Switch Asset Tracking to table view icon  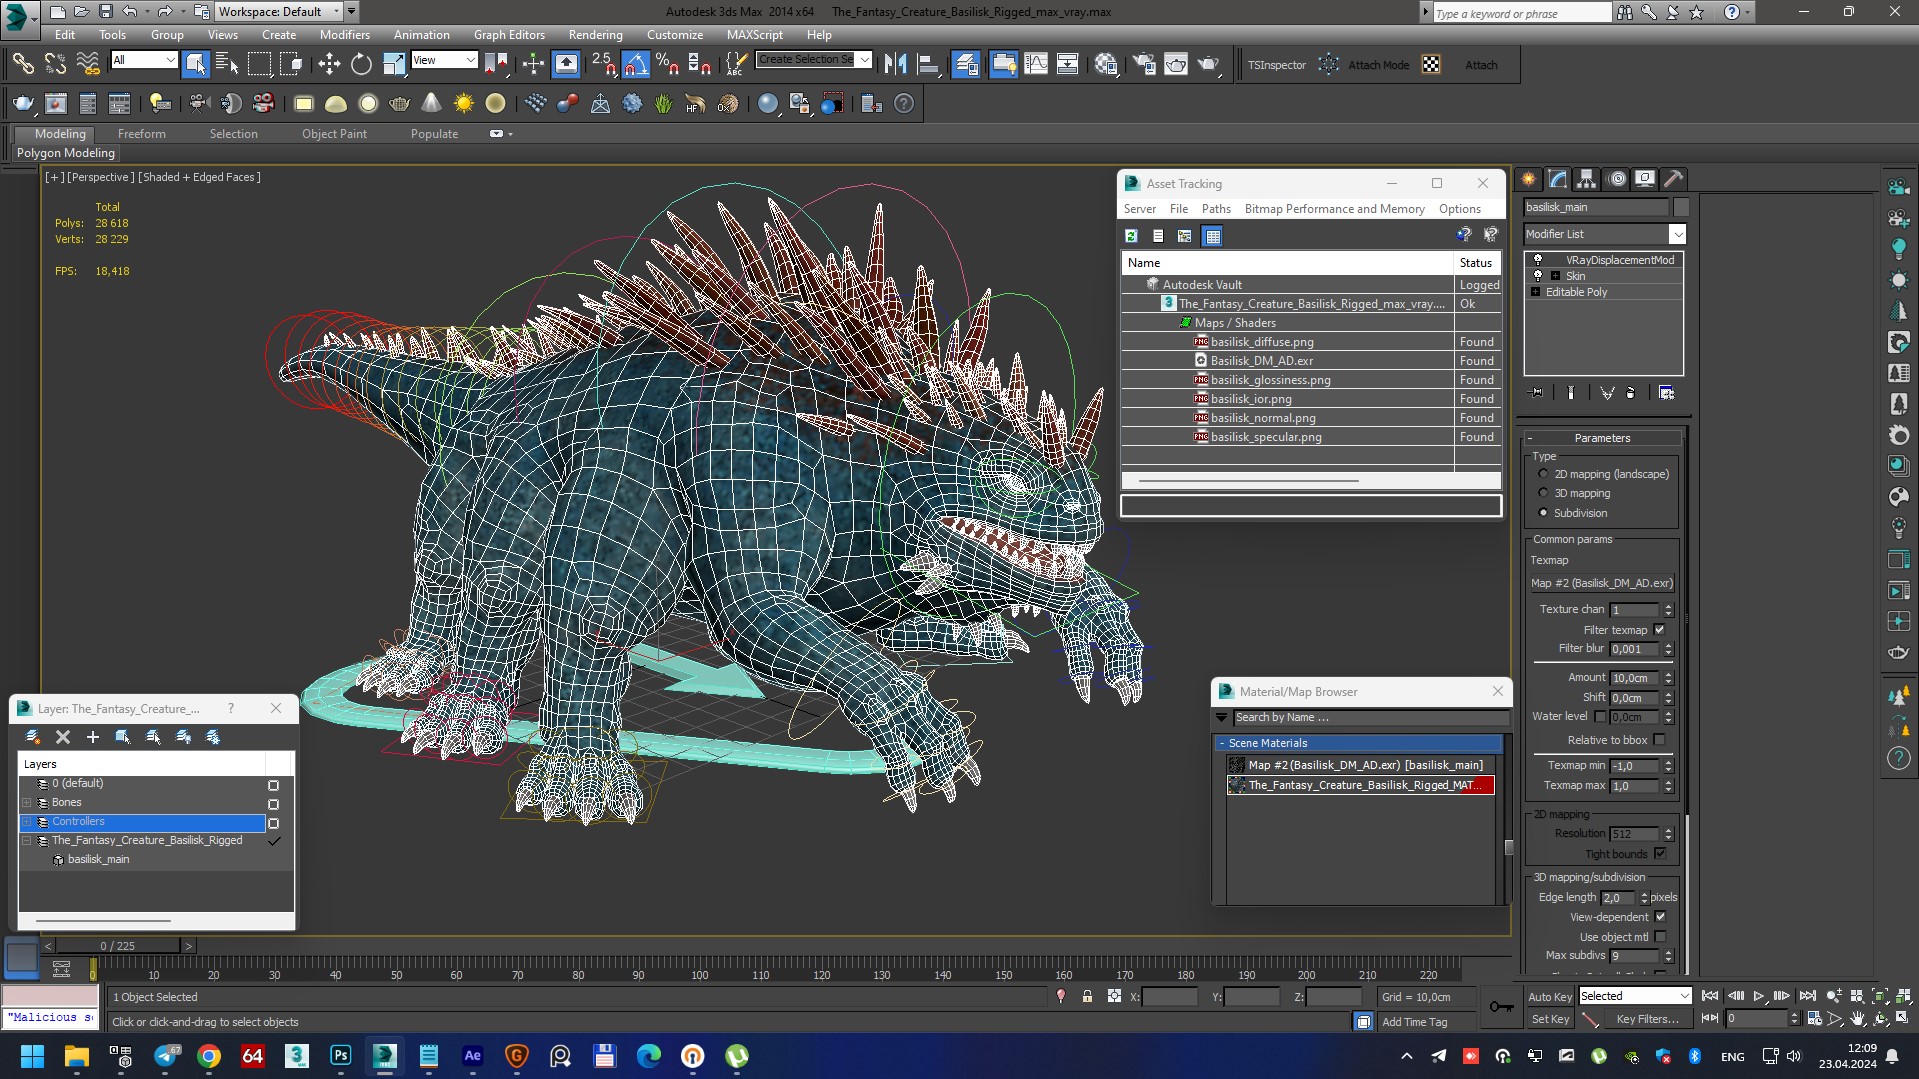coord(1212,236)
